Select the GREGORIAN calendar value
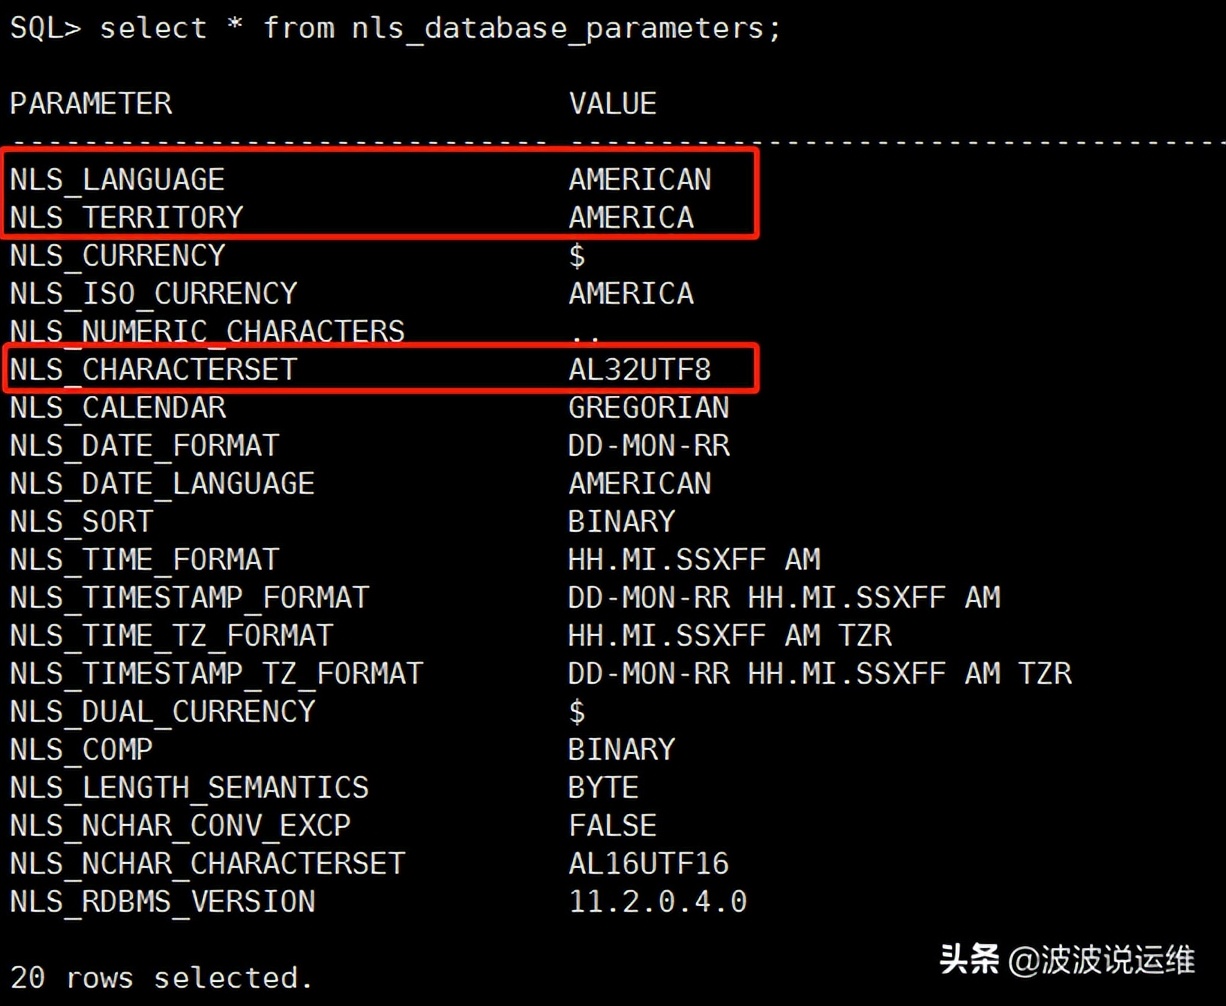This screenshot has width=1226, height=1006. tap(649, 407)
